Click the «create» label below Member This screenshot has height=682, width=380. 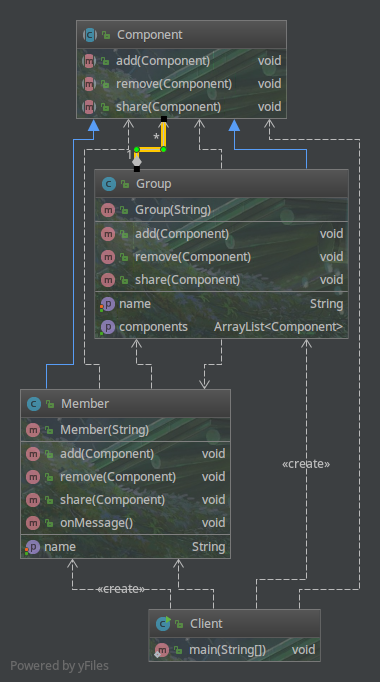121,589
